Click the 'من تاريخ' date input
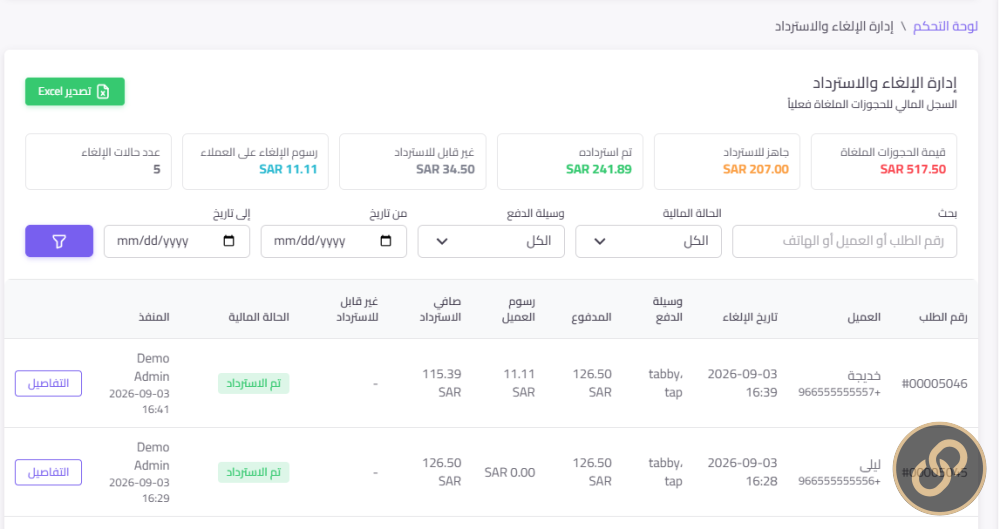 pos(334,241)
